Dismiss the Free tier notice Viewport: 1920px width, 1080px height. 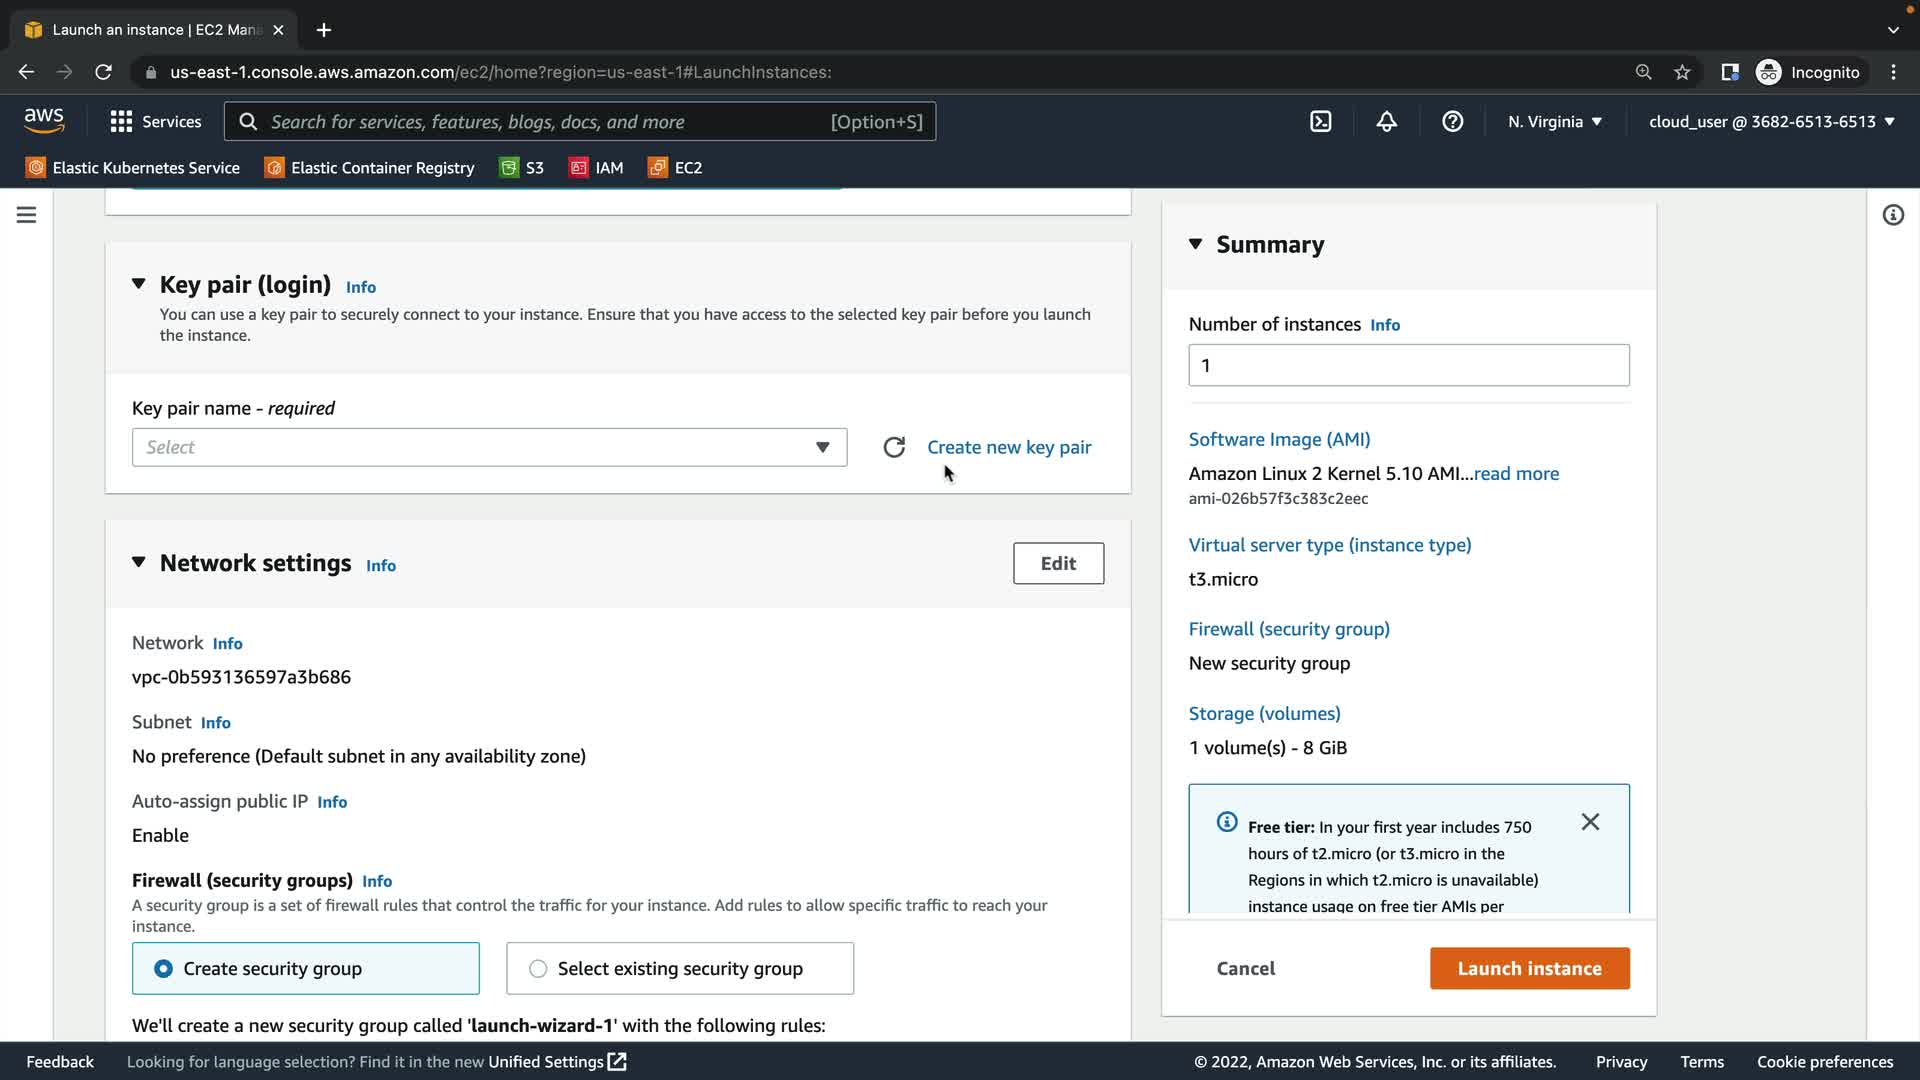click(1590, 822)
